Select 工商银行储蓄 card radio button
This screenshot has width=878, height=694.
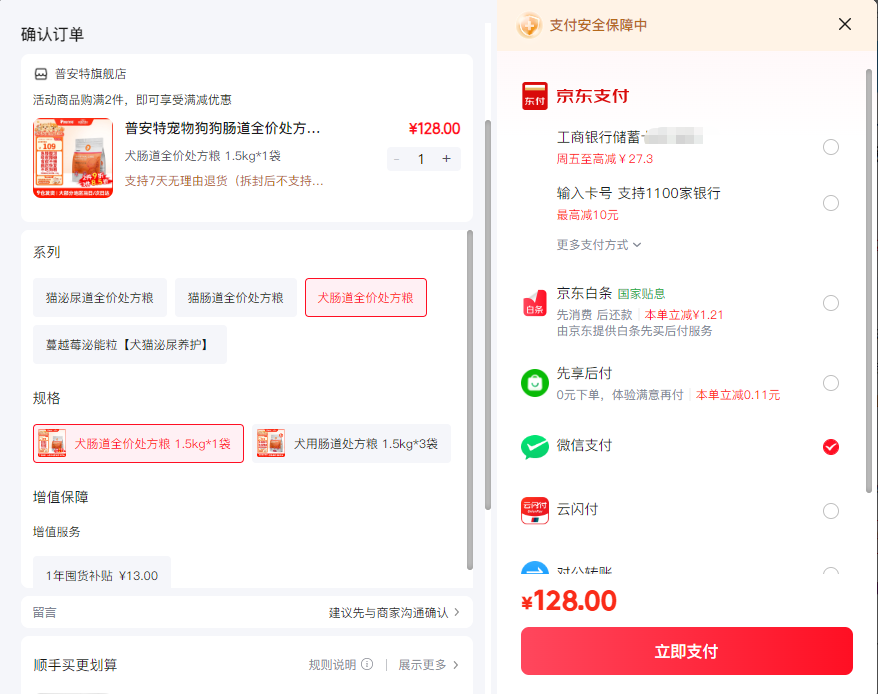tap(831, 147)
